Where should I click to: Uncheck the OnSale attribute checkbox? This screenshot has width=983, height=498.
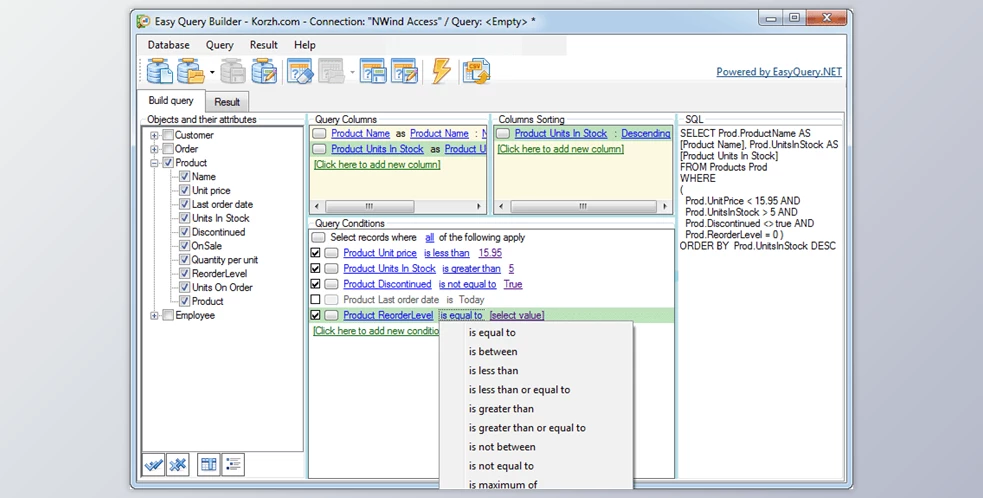click(x=184, y=246)
